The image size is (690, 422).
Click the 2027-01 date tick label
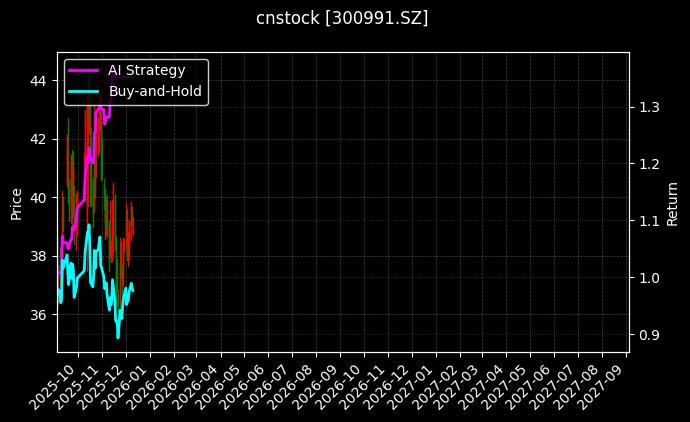pos(409,386)
